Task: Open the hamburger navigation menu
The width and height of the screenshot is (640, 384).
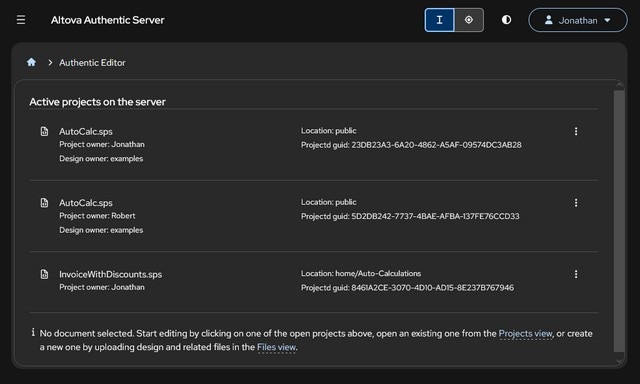Action: pyautogui.click(x=21, y=20)
